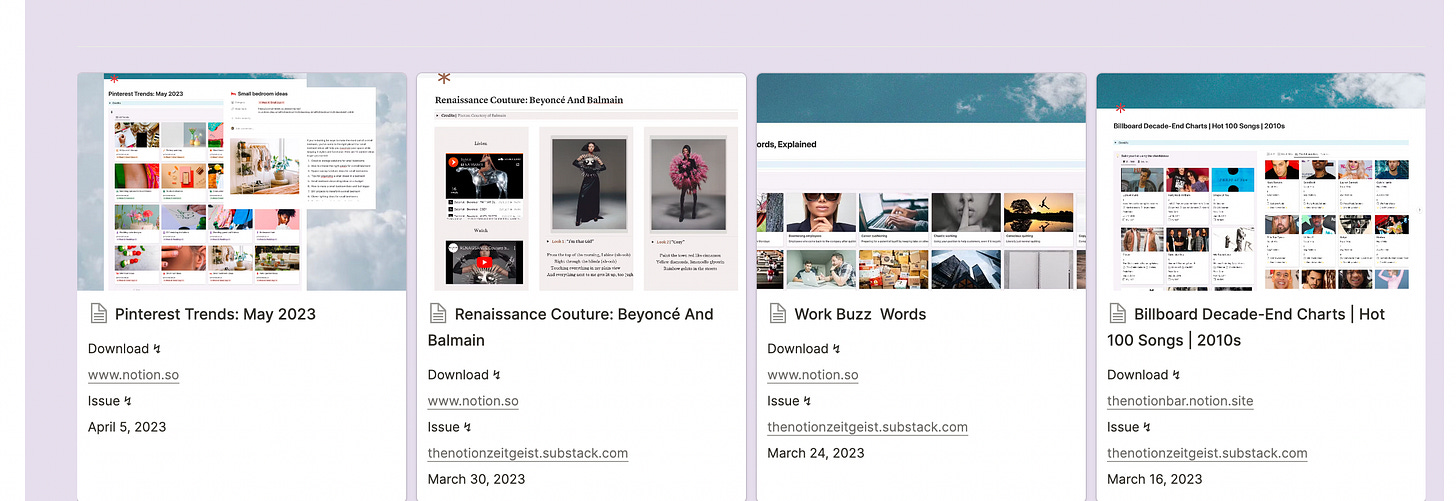Click the March 24, 2023 date text
The height and width of the screenshot is (501, 1456).
[816, 453]
